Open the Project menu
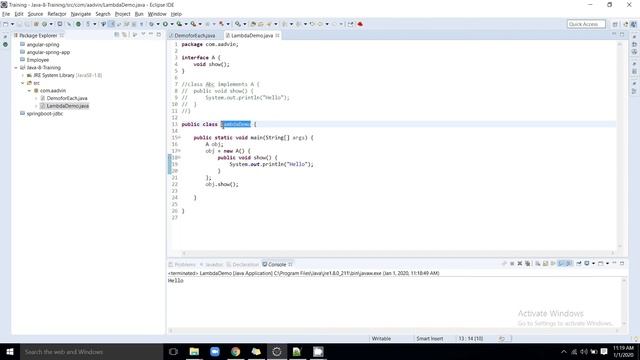The width and height of the screenshot is (640, 360). (x=122, y=14)
